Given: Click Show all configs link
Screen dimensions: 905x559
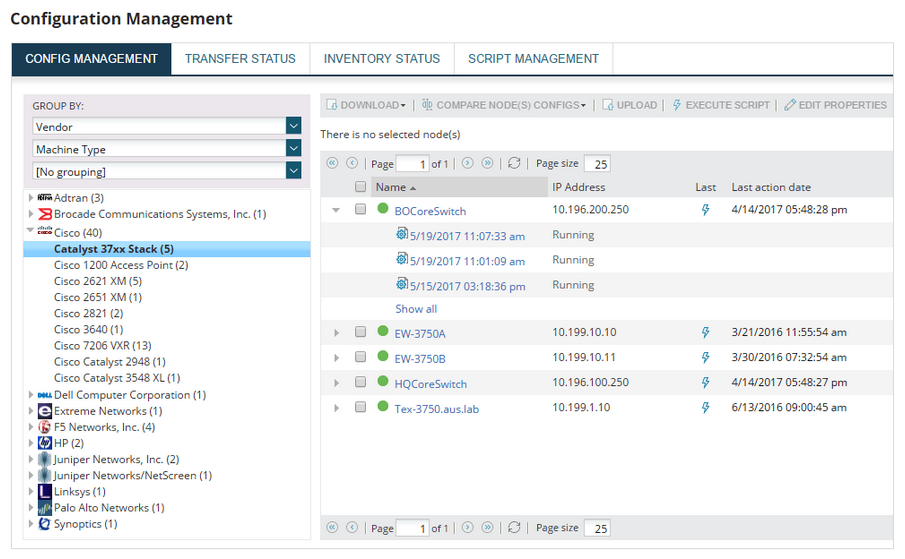Looking at the screenshot, I should 416,309.
